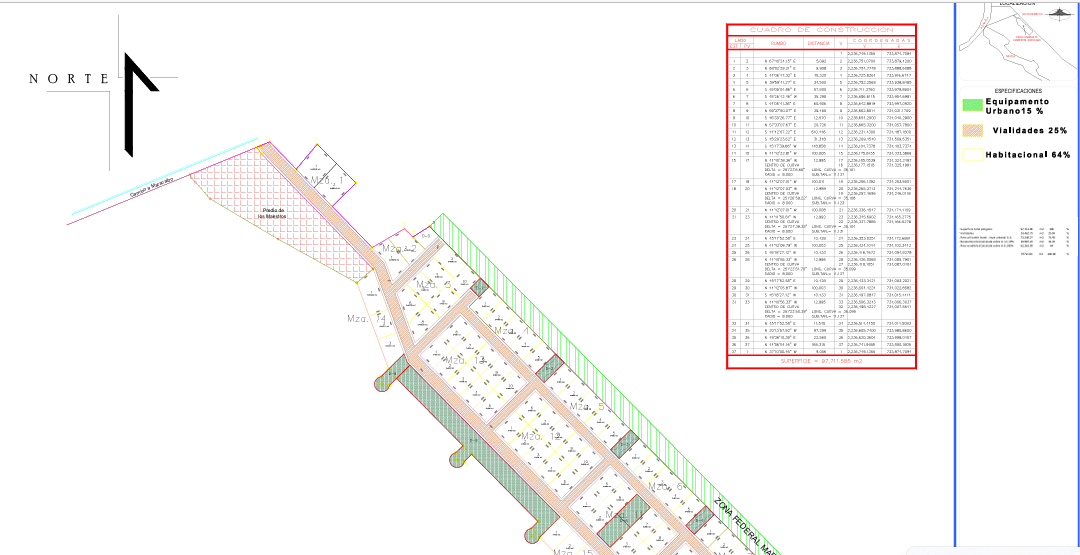Select the 'SUPERFICIE = 97,711.585 m2' total

821,360
